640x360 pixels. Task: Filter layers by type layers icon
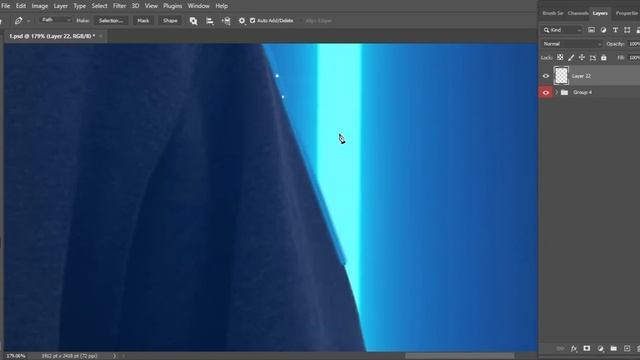point(615,30)
